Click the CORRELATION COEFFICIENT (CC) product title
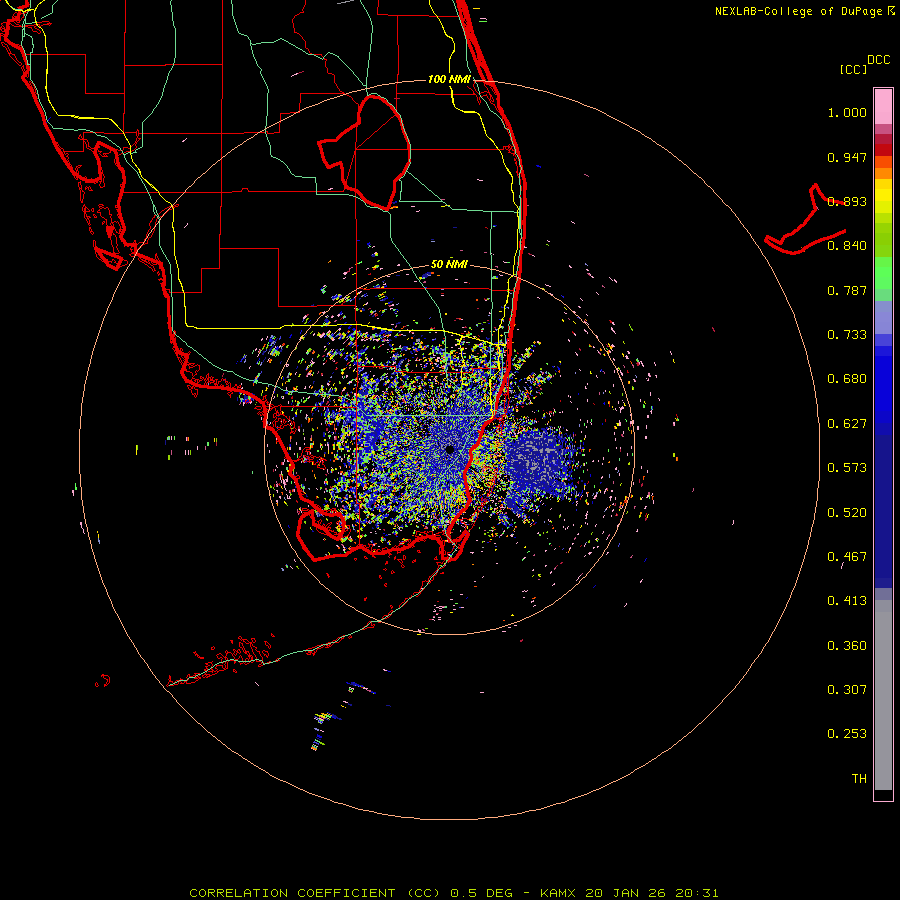 317,893
